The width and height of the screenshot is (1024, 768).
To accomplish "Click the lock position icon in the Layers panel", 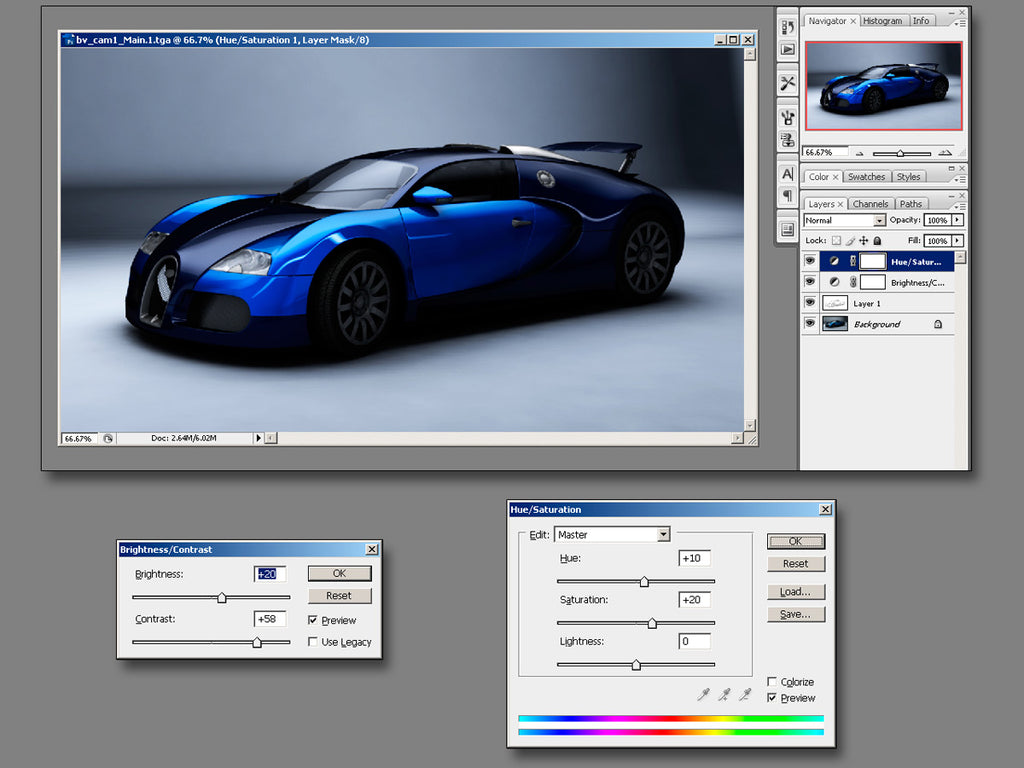I will pyautogui.click(x=863, y=241).
